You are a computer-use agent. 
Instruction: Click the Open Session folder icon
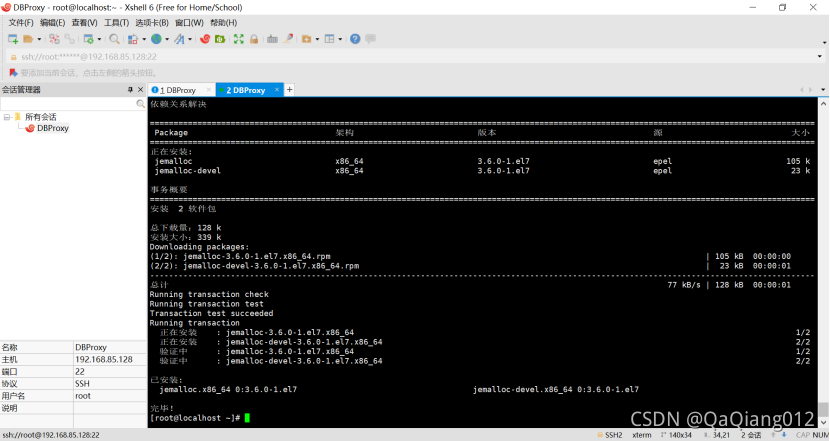29,39
